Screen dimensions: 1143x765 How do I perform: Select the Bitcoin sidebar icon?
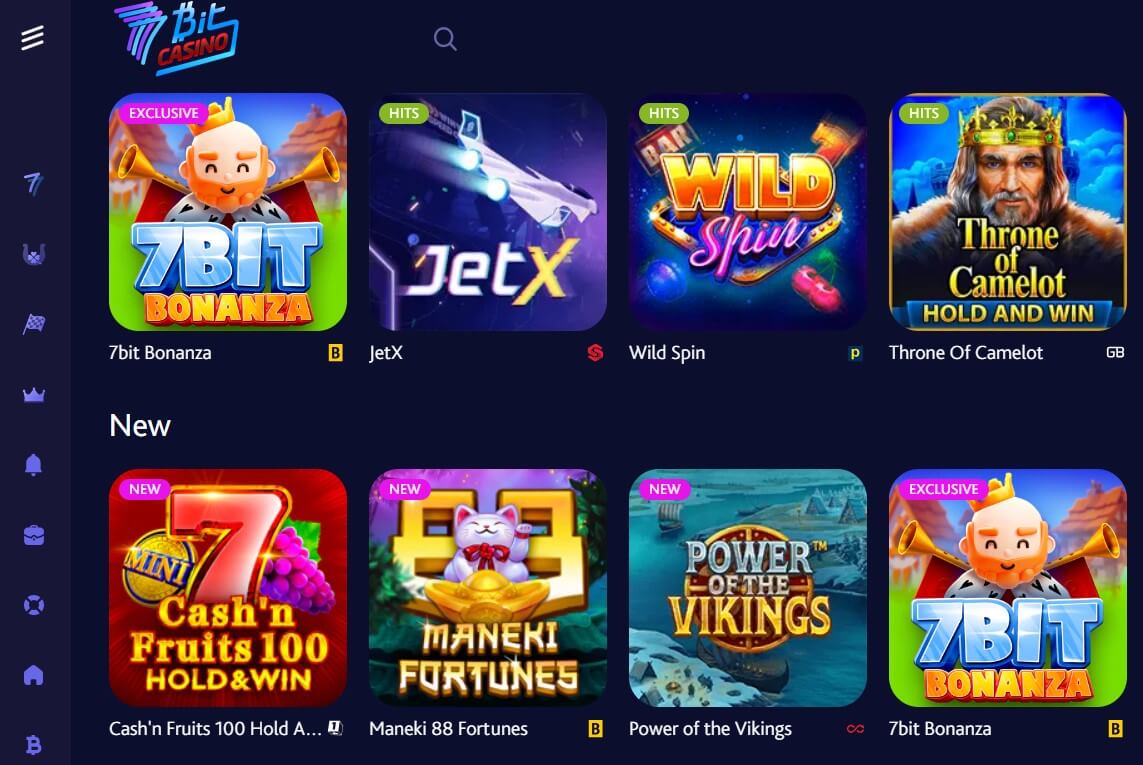point(34,745)
